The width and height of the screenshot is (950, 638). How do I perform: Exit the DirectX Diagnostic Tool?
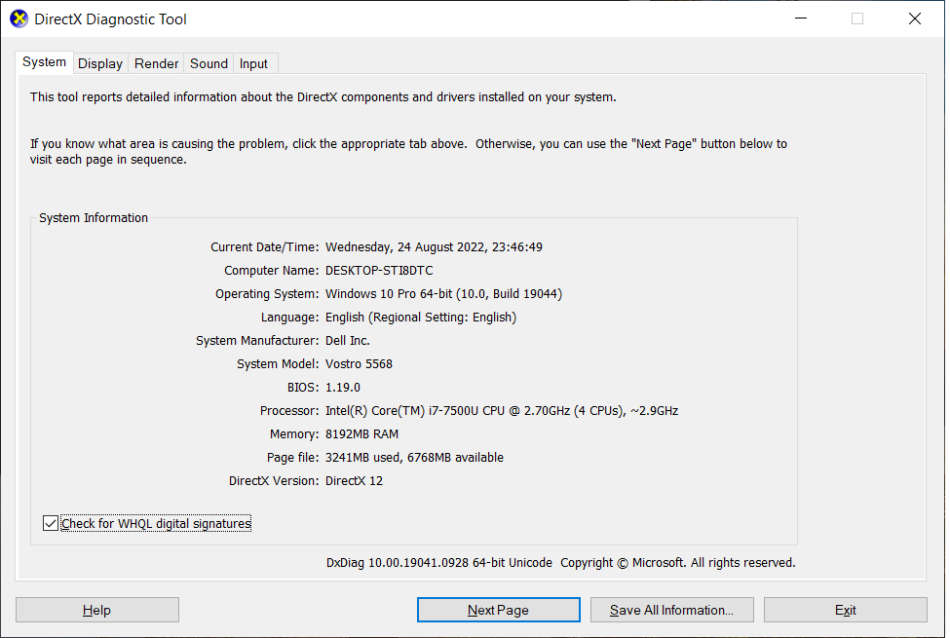tap(845, 609)
